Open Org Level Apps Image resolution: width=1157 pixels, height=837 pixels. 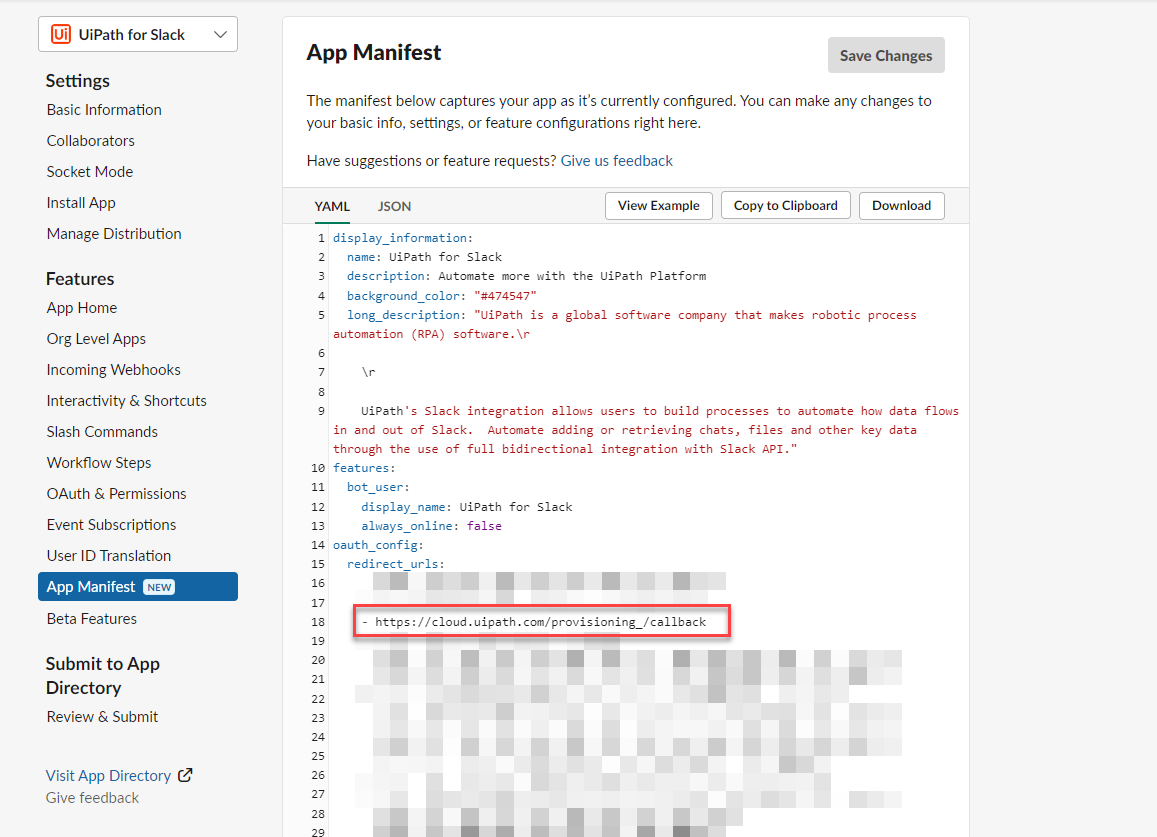click(x=96, y=339)
